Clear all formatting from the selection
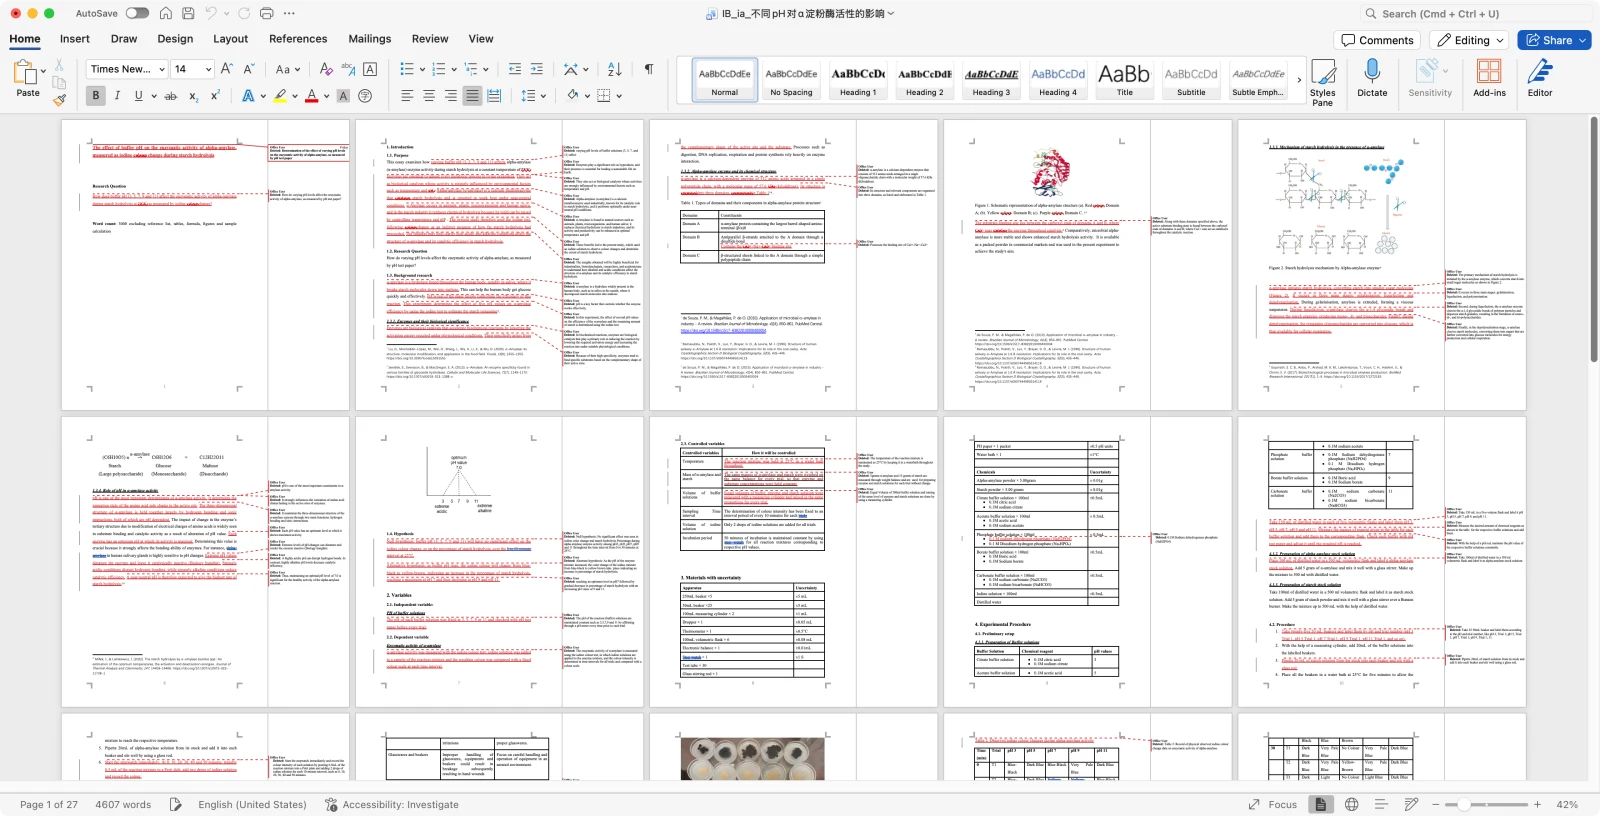The image size is (1600, 816). click(326, 69)
